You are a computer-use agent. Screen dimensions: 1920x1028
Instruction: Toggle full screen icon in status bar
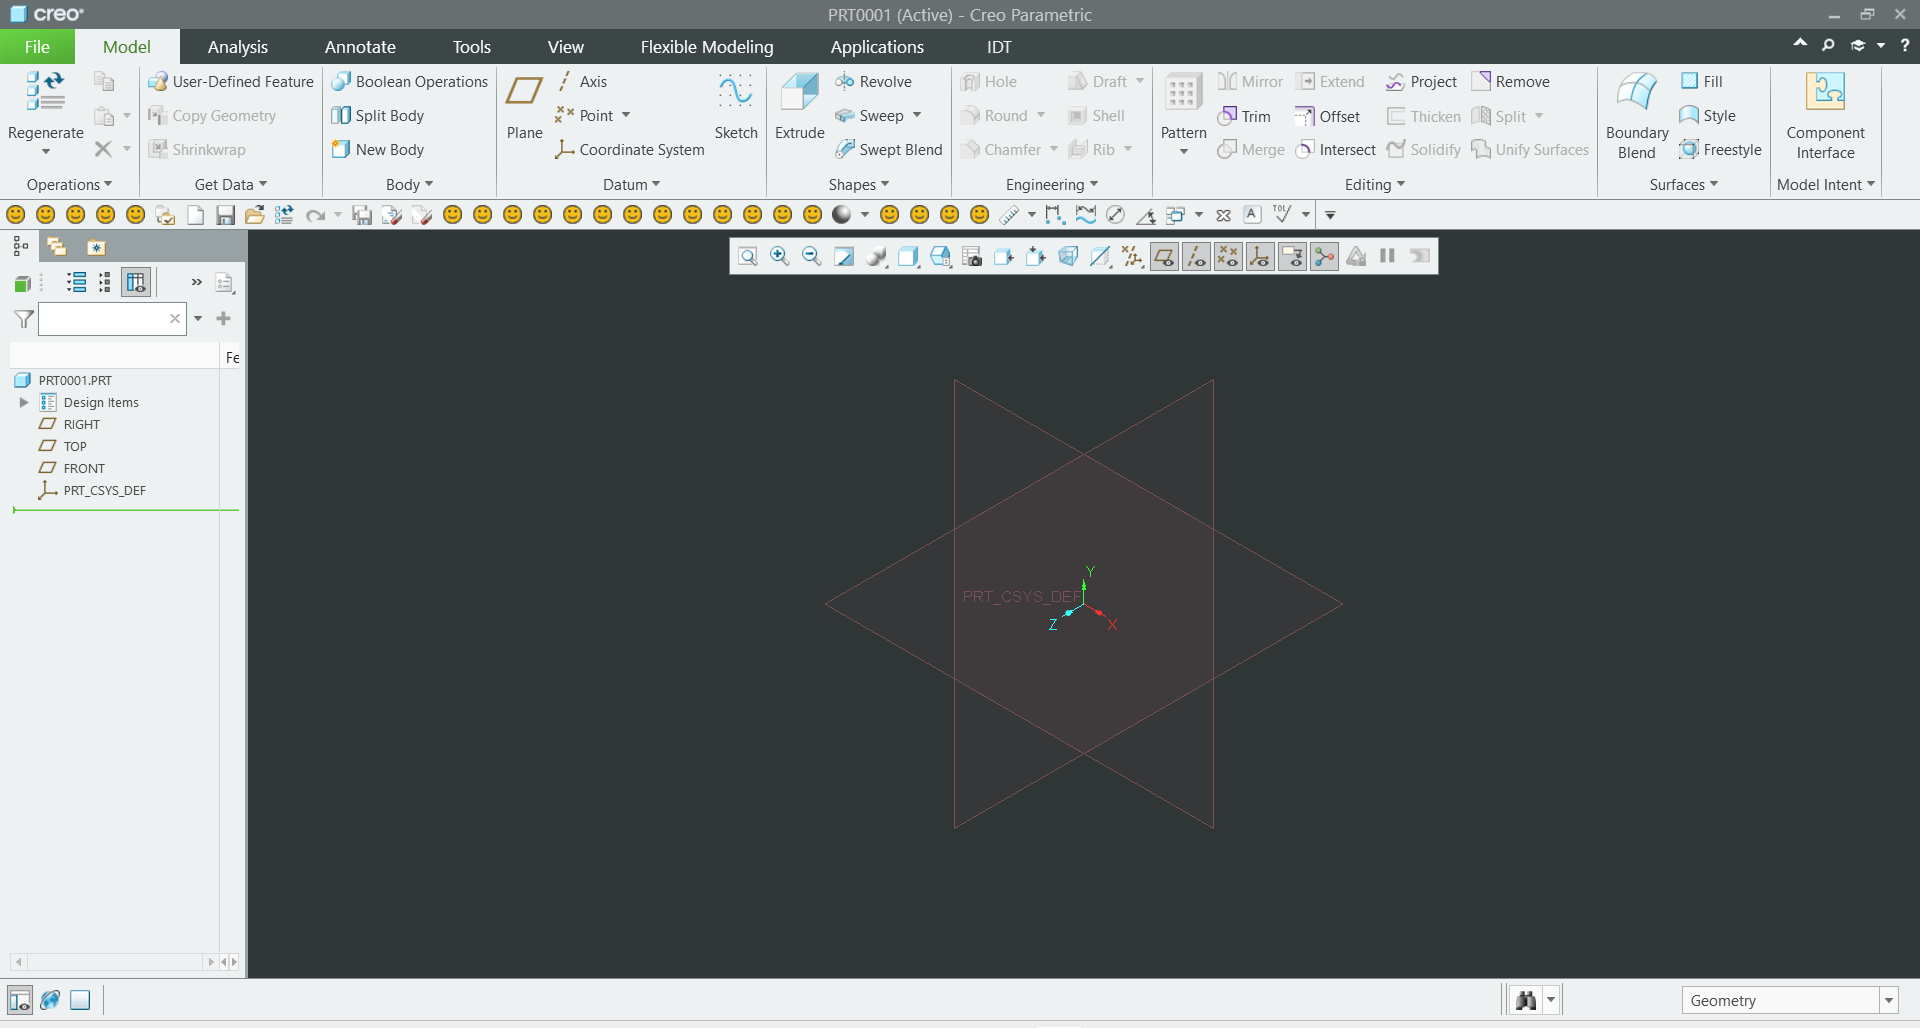(80, 1000)
